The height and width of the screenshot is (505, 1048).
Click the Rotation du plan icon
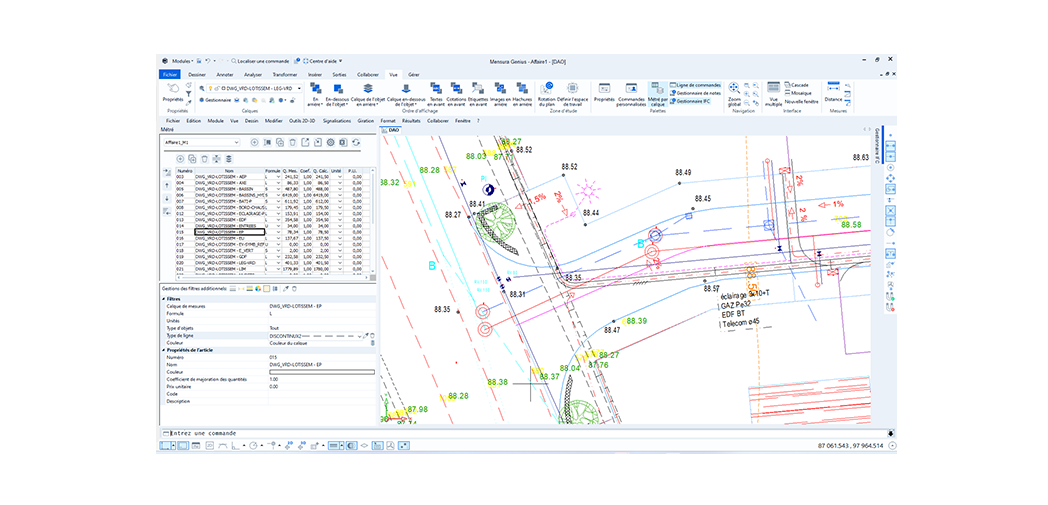pyautogui.click(x=549, y=88)
